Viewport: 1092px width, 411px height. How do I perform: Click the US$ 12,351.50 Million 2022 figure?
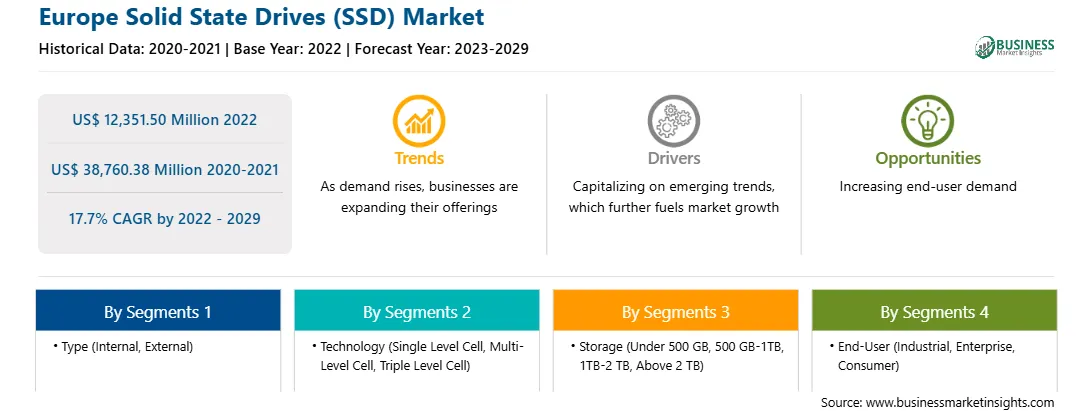click(x=164, y=120)
